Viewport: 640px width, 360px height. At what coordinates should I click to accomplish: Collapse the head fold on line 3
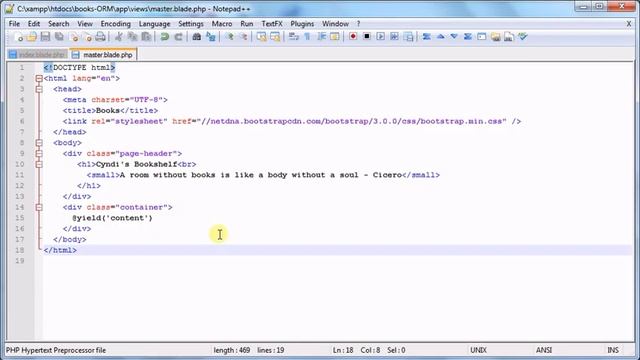click(x=39, y=89)
